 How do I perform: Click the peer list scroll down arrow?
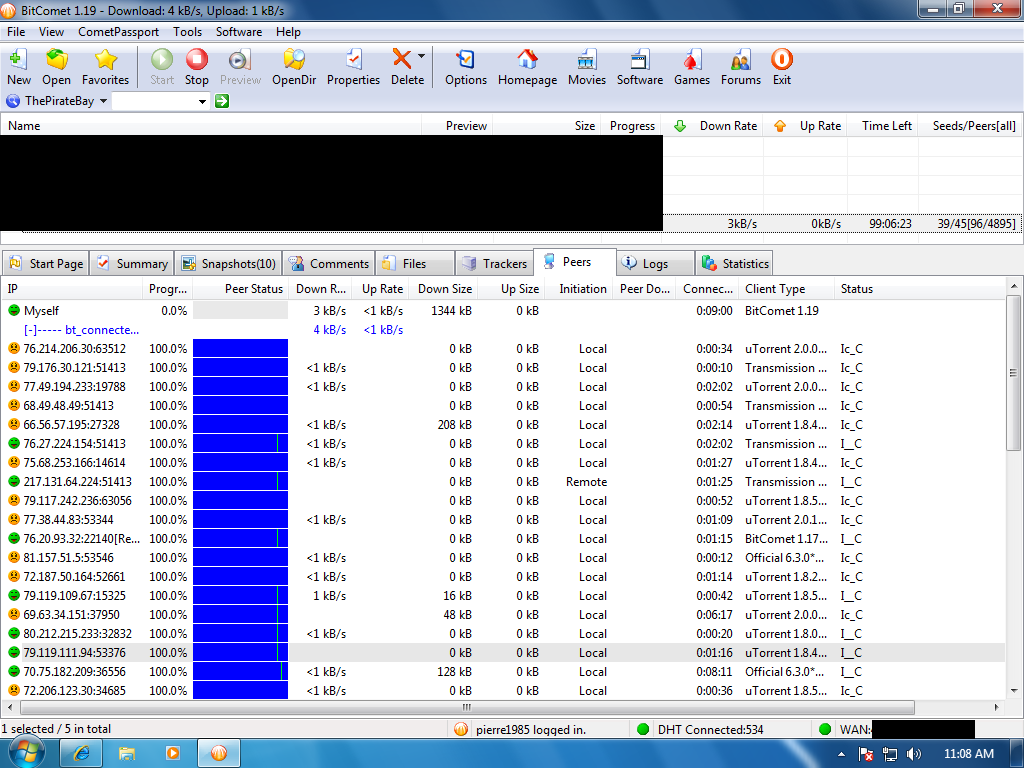click(x=1014, y=690)
